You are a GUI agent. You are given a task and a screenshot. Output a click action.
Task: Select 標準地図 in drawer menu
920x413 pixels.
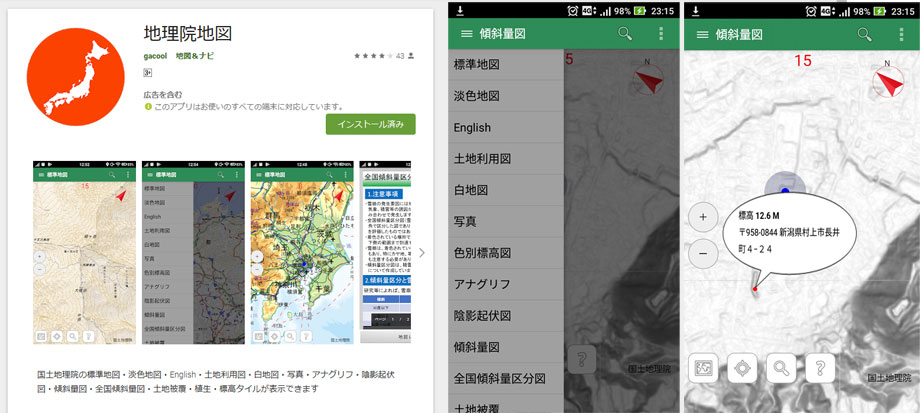point(506,65)
